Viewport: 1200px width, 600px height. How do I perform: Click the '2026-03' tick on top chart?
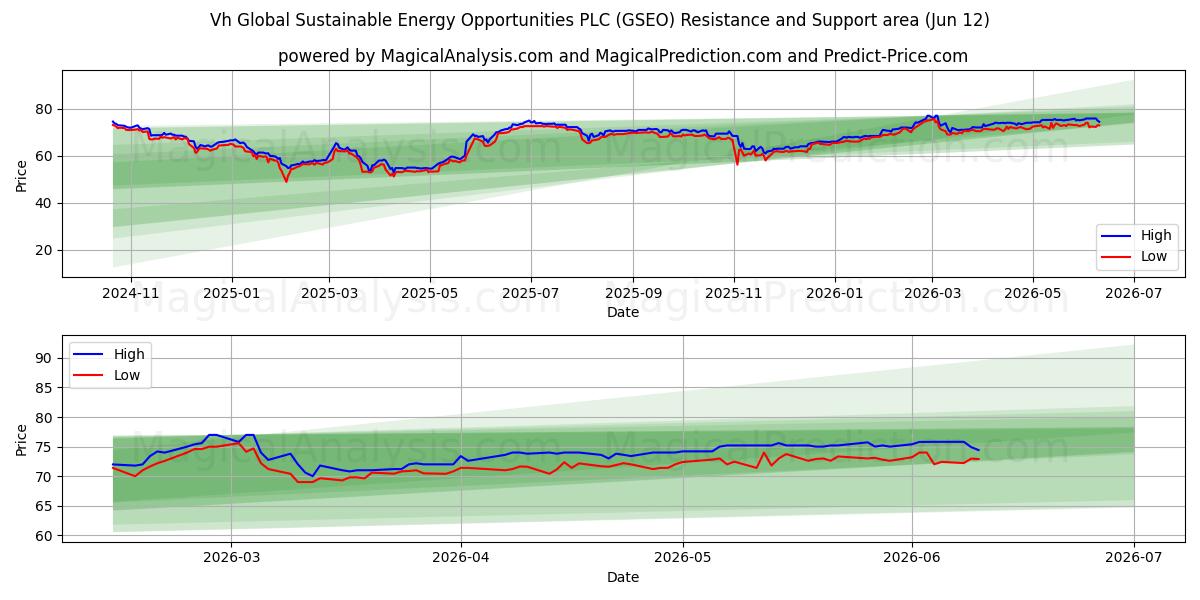pyautogui.click(x=932, y=293)
